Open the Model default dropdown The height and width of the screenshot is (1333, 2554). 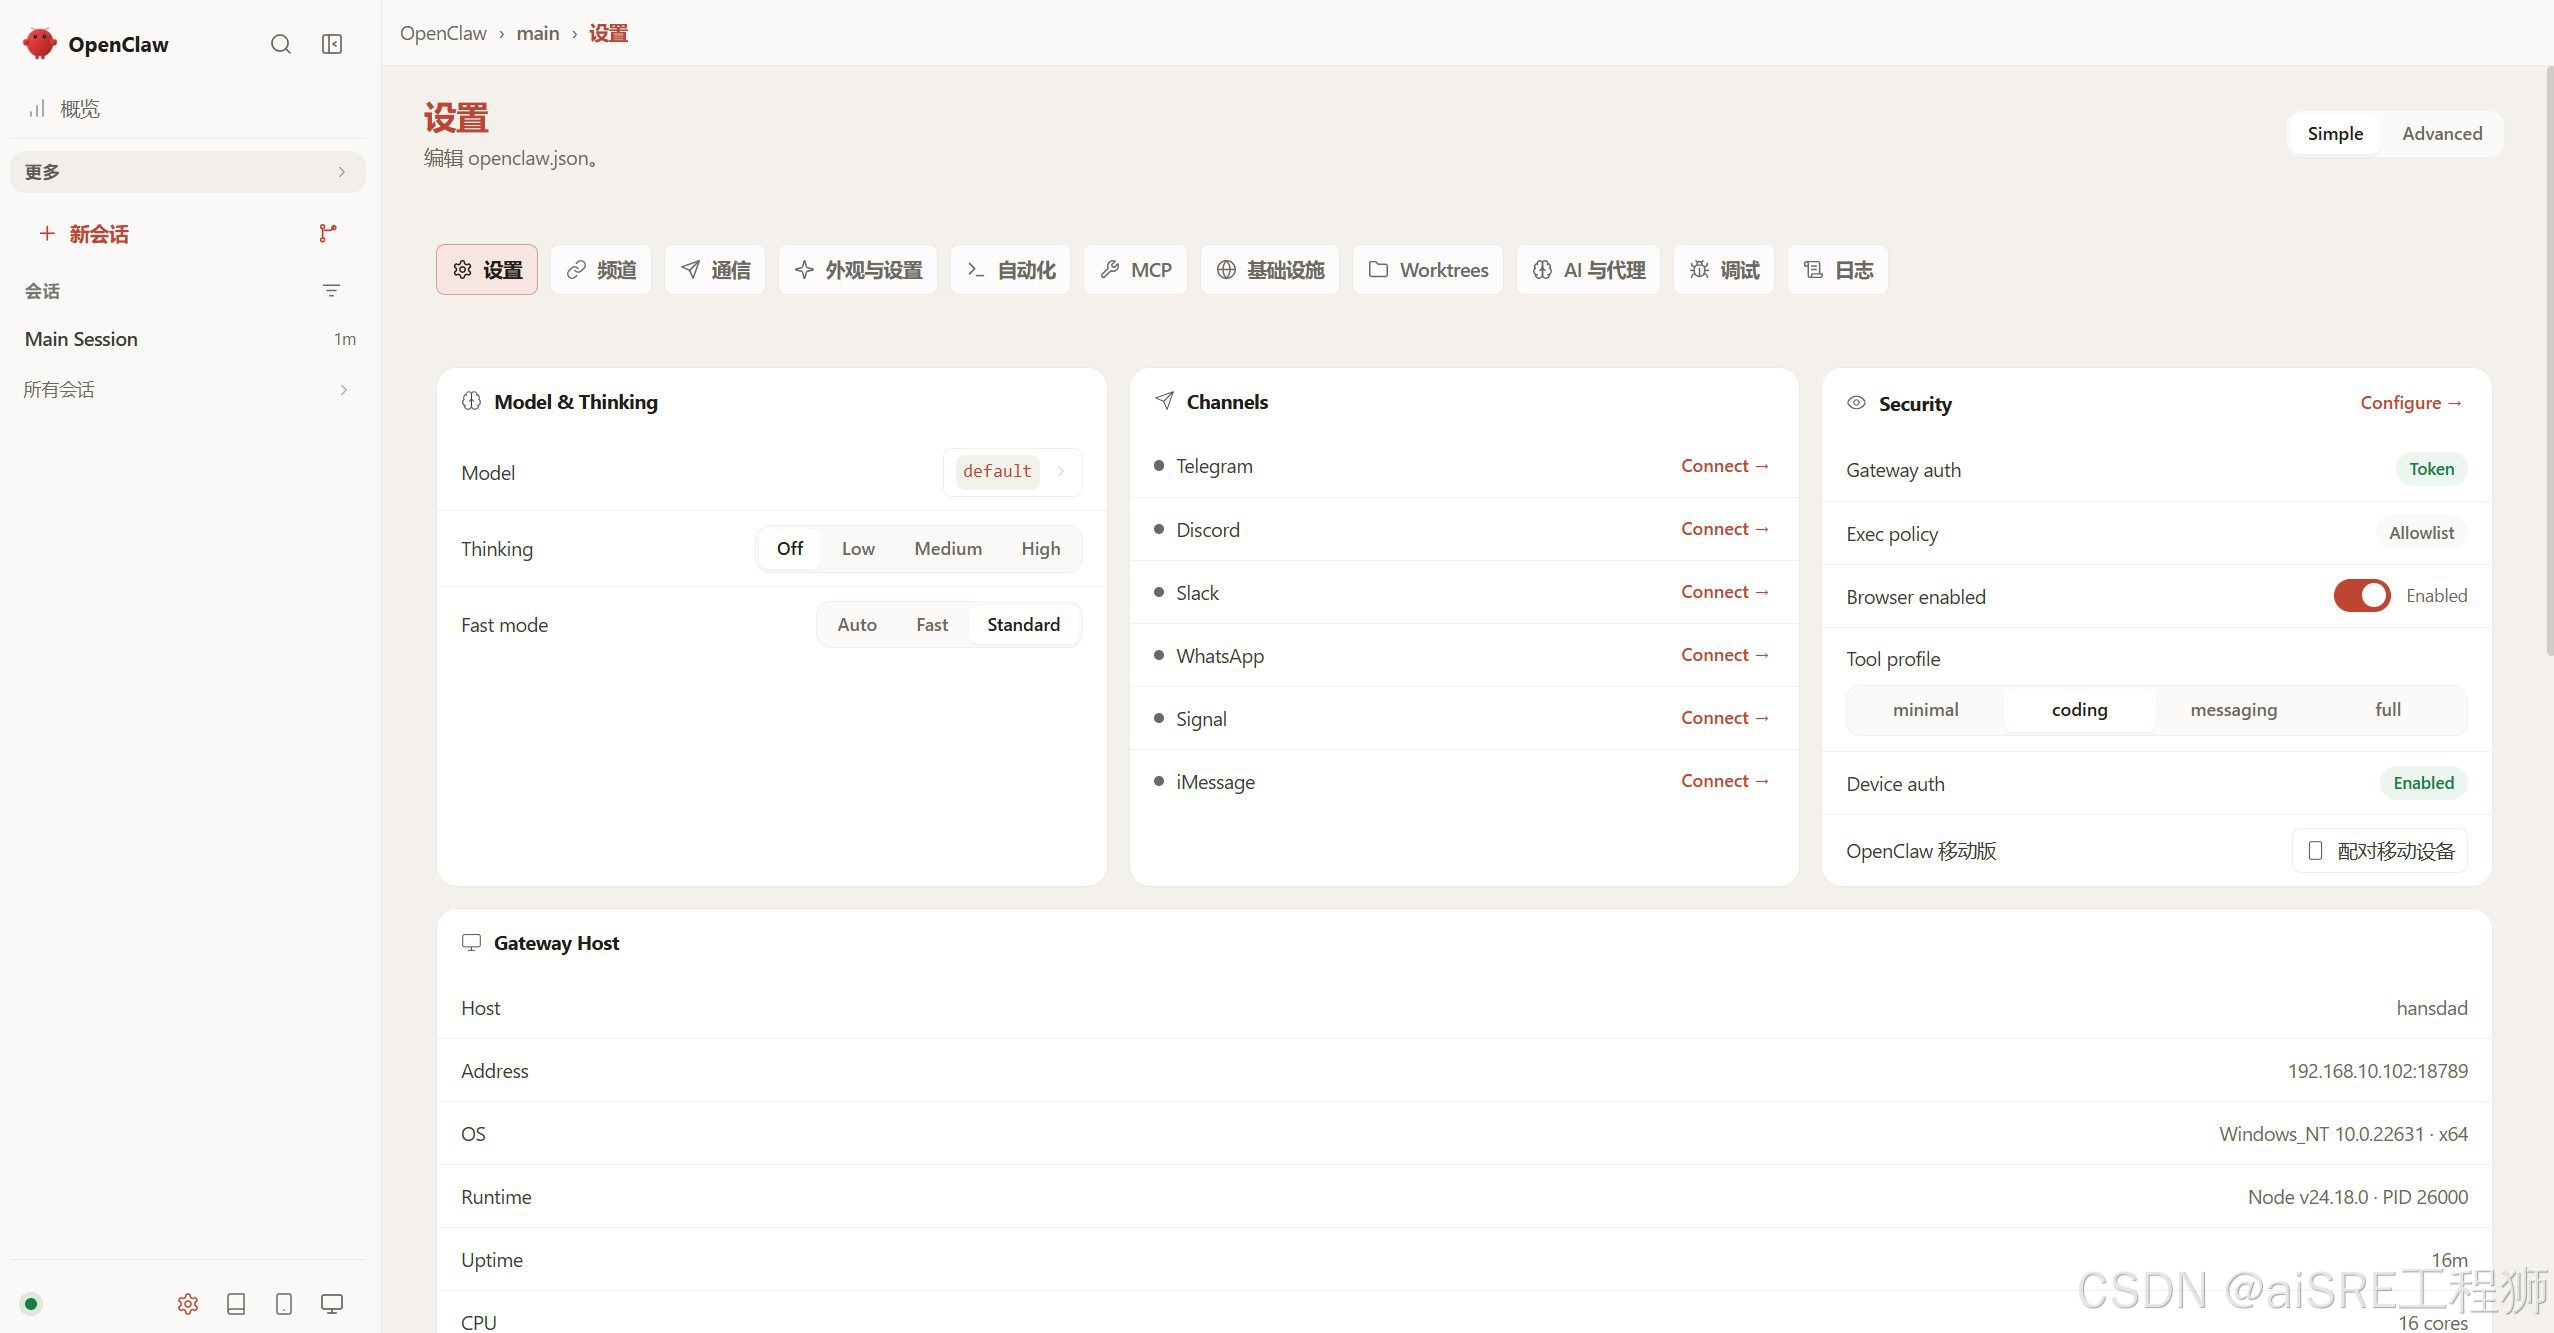[x=1012, y=472]
